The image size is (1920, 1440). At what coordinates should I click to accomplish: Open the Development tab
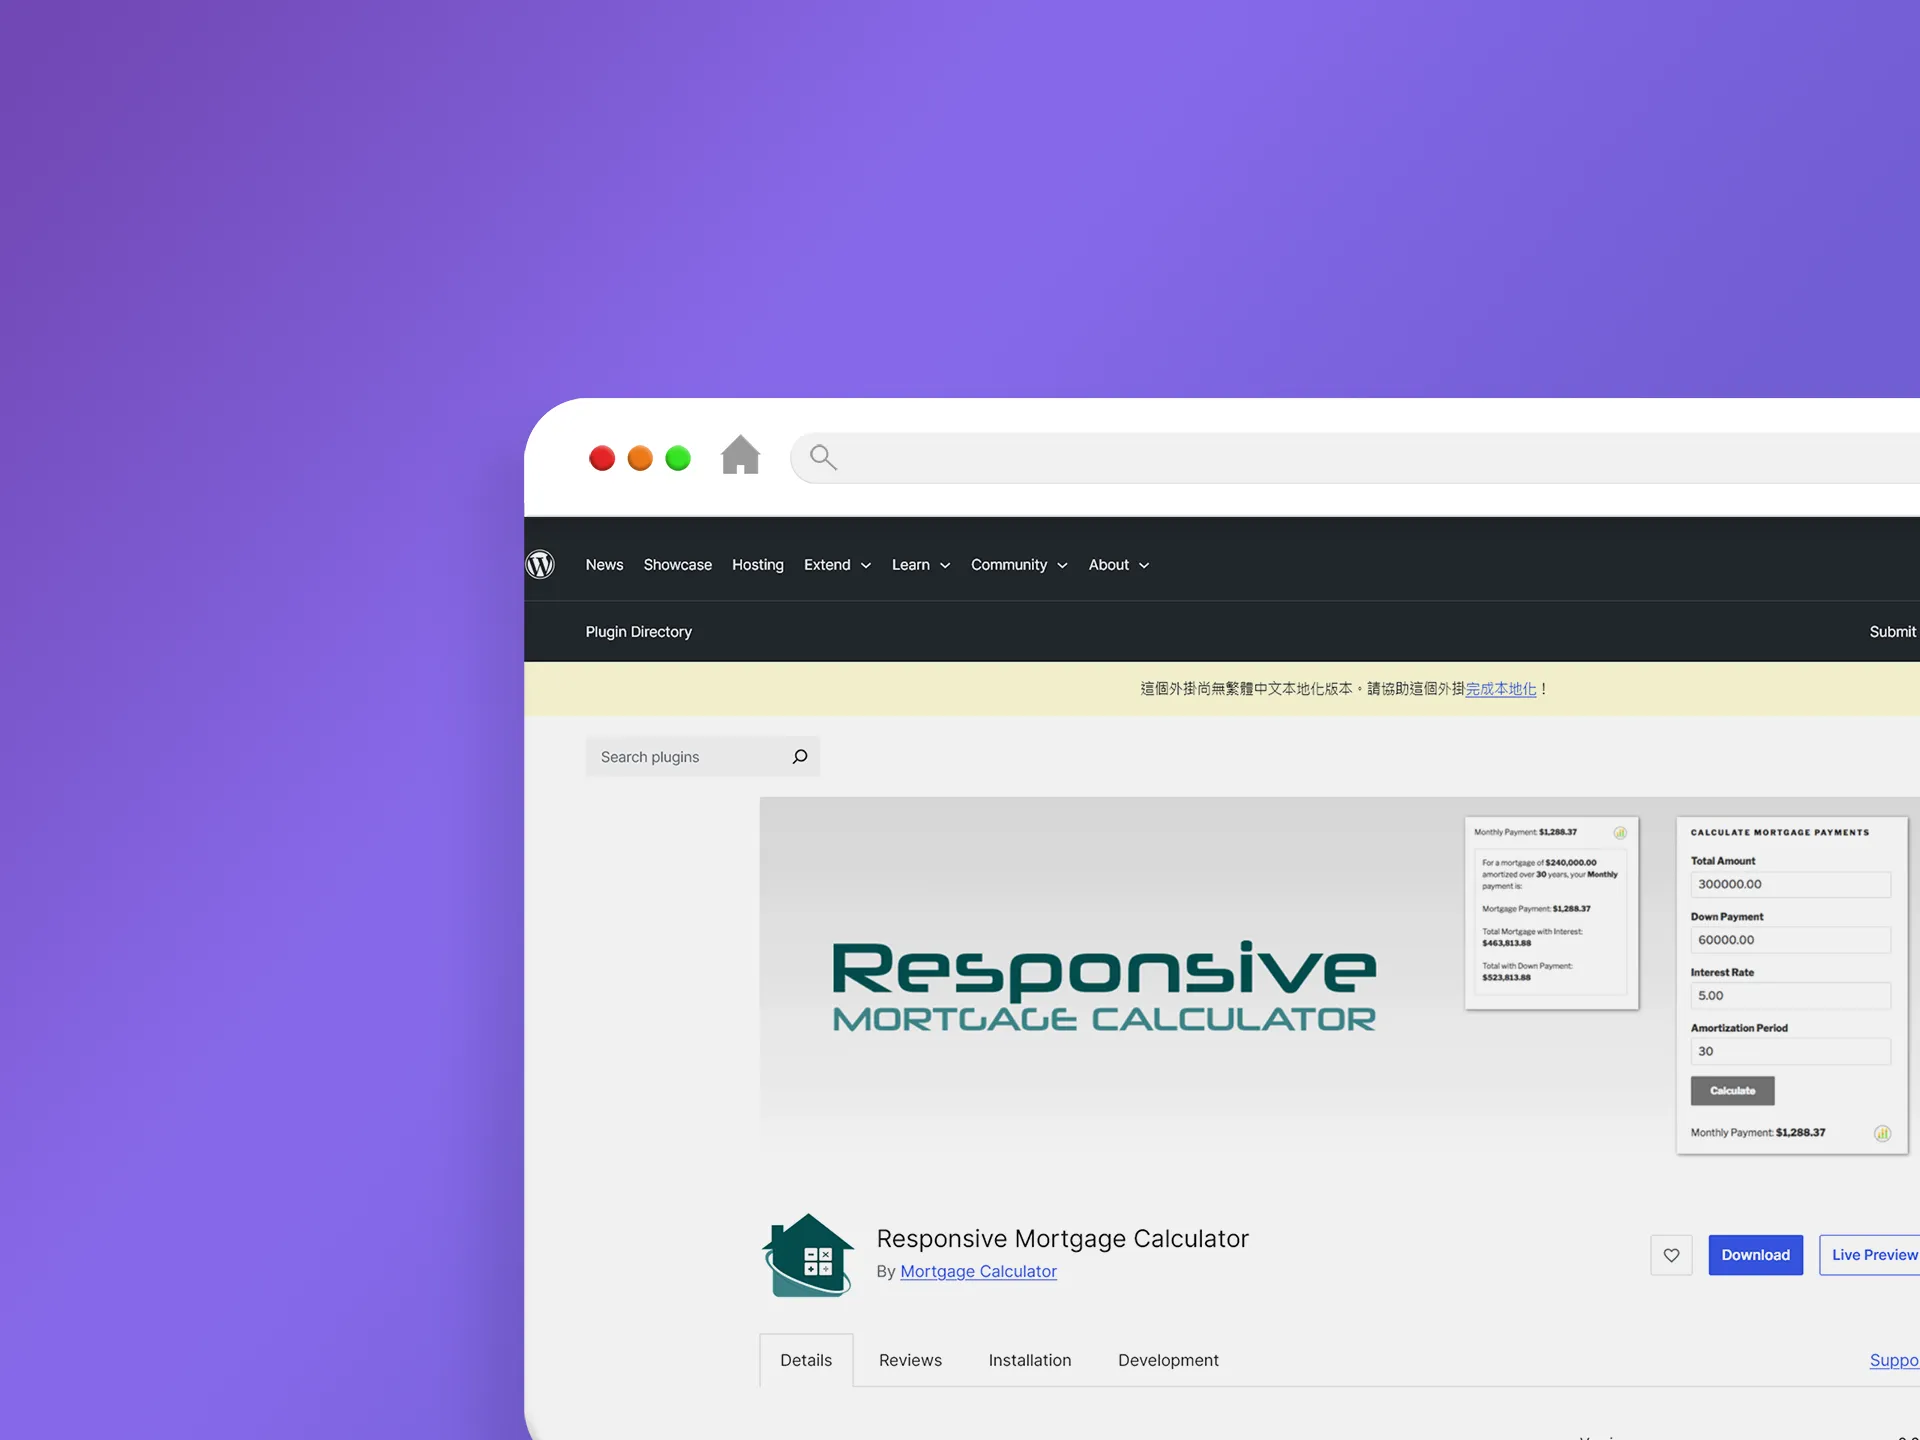(x=1168, y=1360)
